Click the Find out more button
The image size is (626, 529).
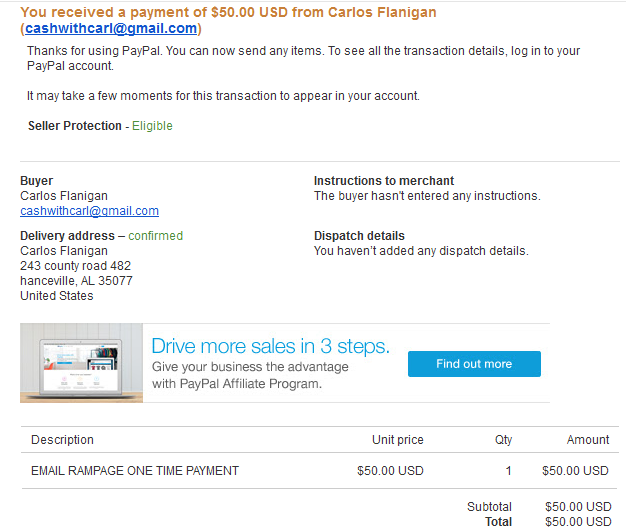click(x=474, y=364)
